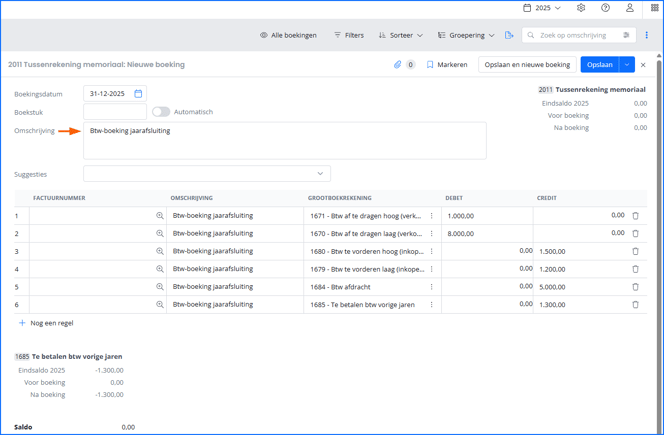Screen dimensions: 664x435
Task: Open the 2025 year selector
Action: coord(542,8)
